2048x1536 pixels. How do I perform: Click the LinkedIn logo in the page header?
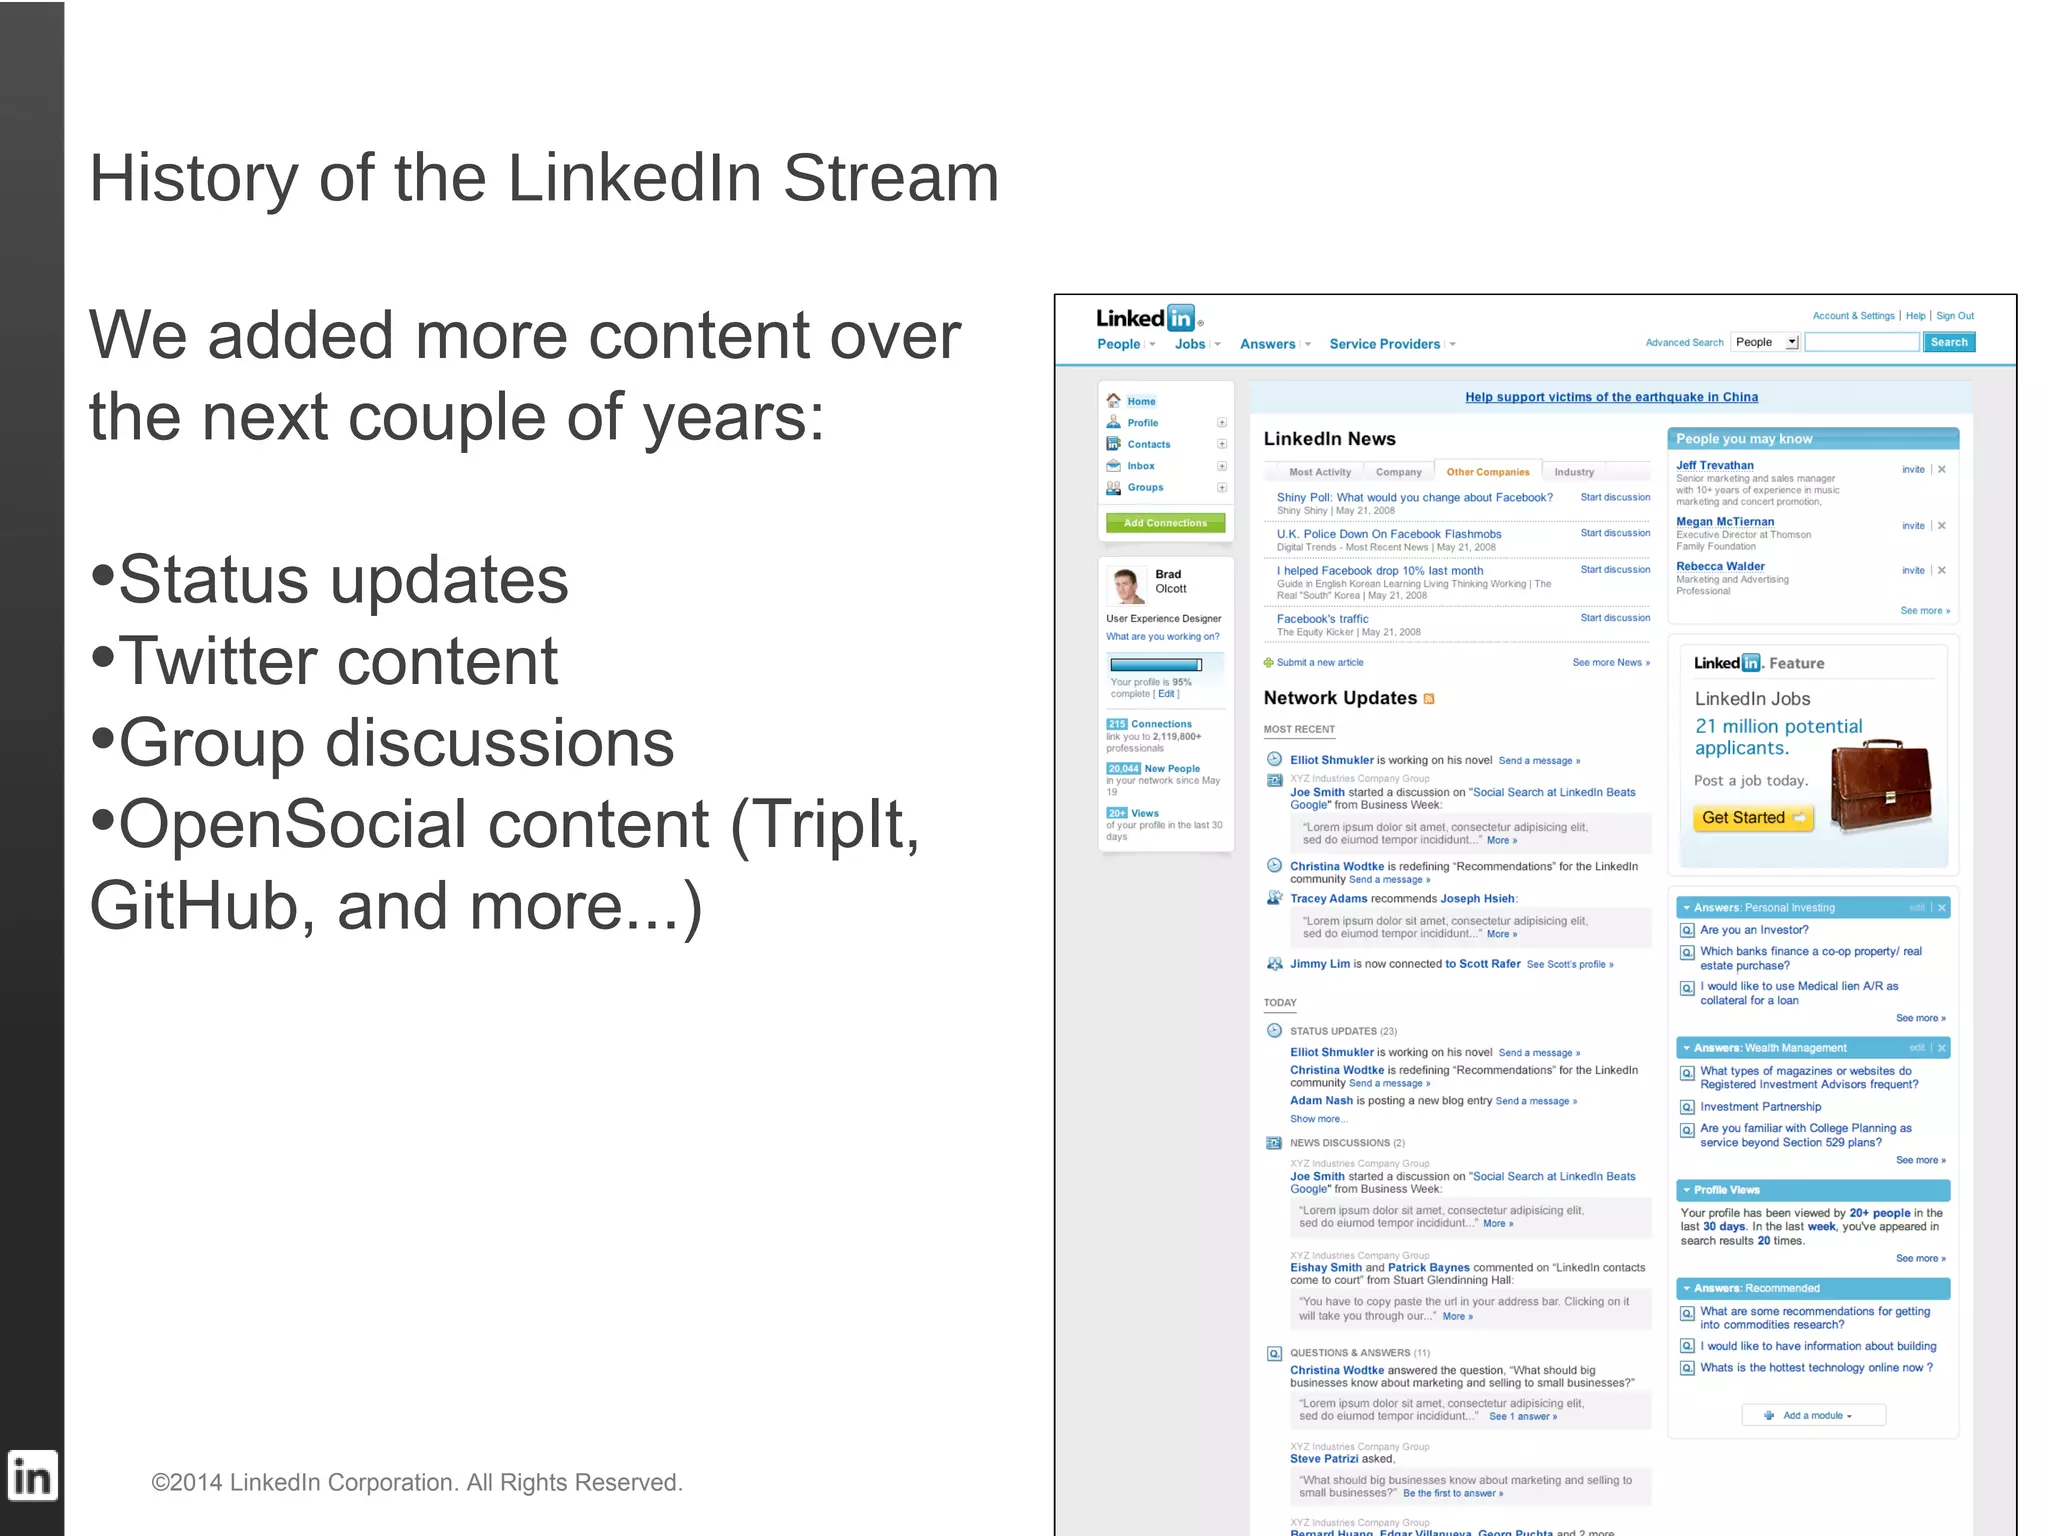pos(1149,318)
